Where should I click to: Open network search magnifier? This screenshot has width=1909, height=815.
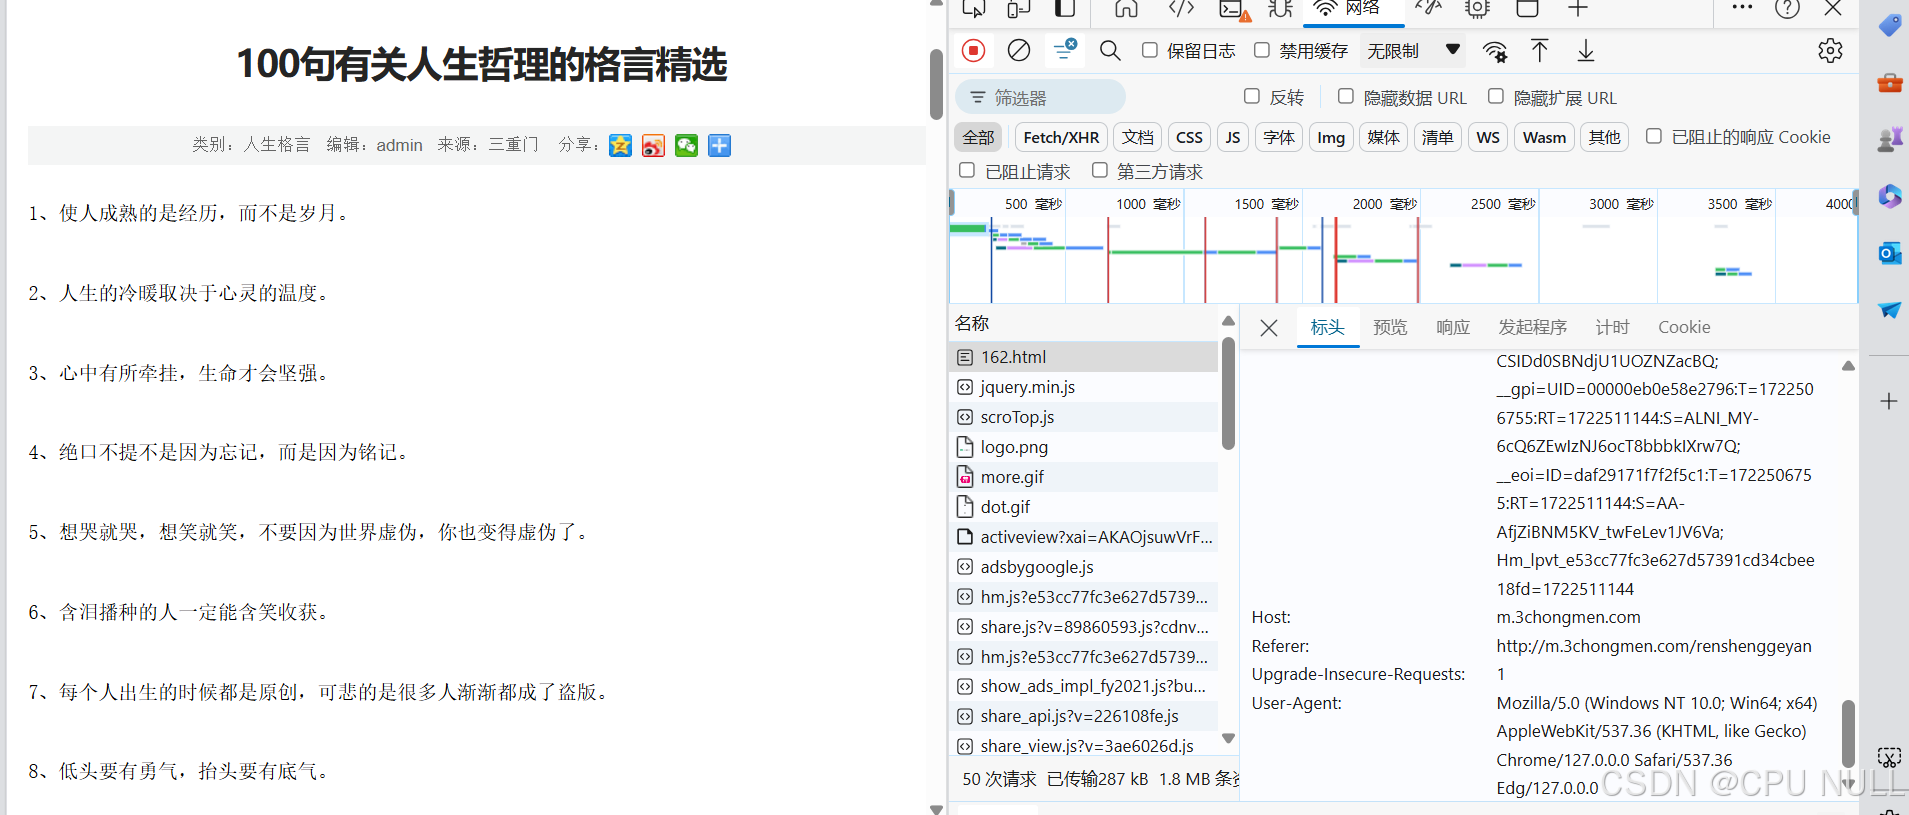1110,50
